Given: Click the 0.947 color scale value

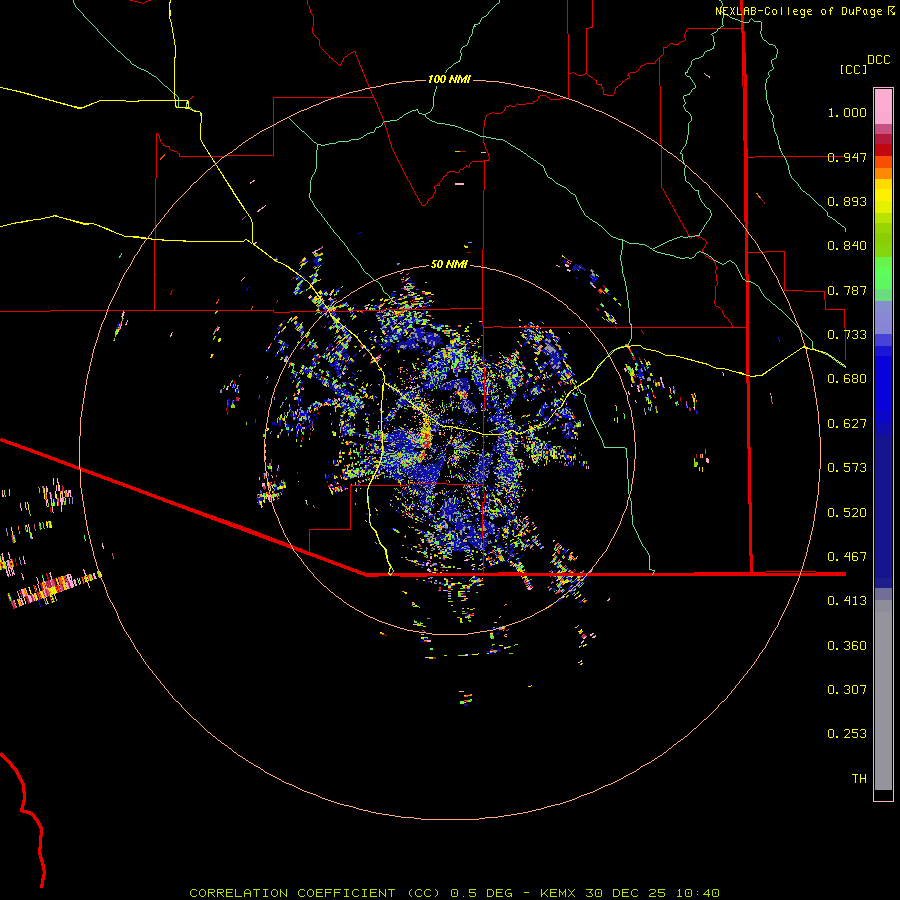Looking at the screenshot, I should [847, 157].
